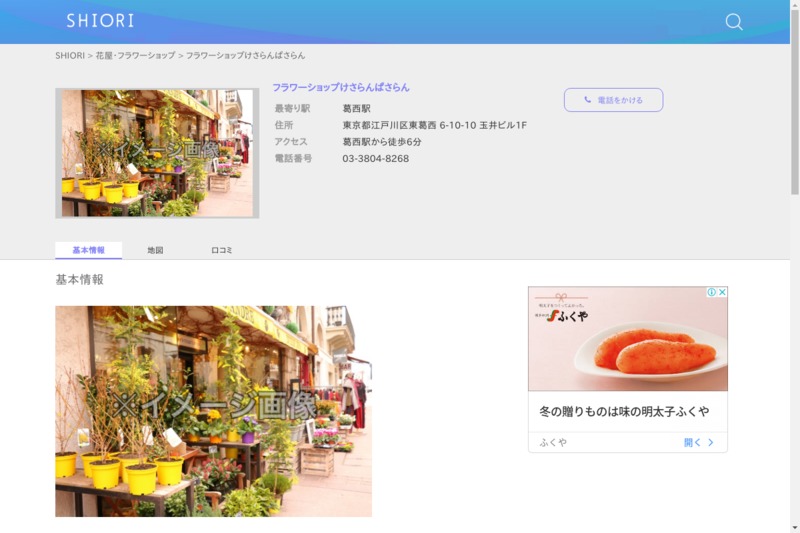Screen dimensions: 800x533
Task: Click the shop name title link
Action: 341,87
